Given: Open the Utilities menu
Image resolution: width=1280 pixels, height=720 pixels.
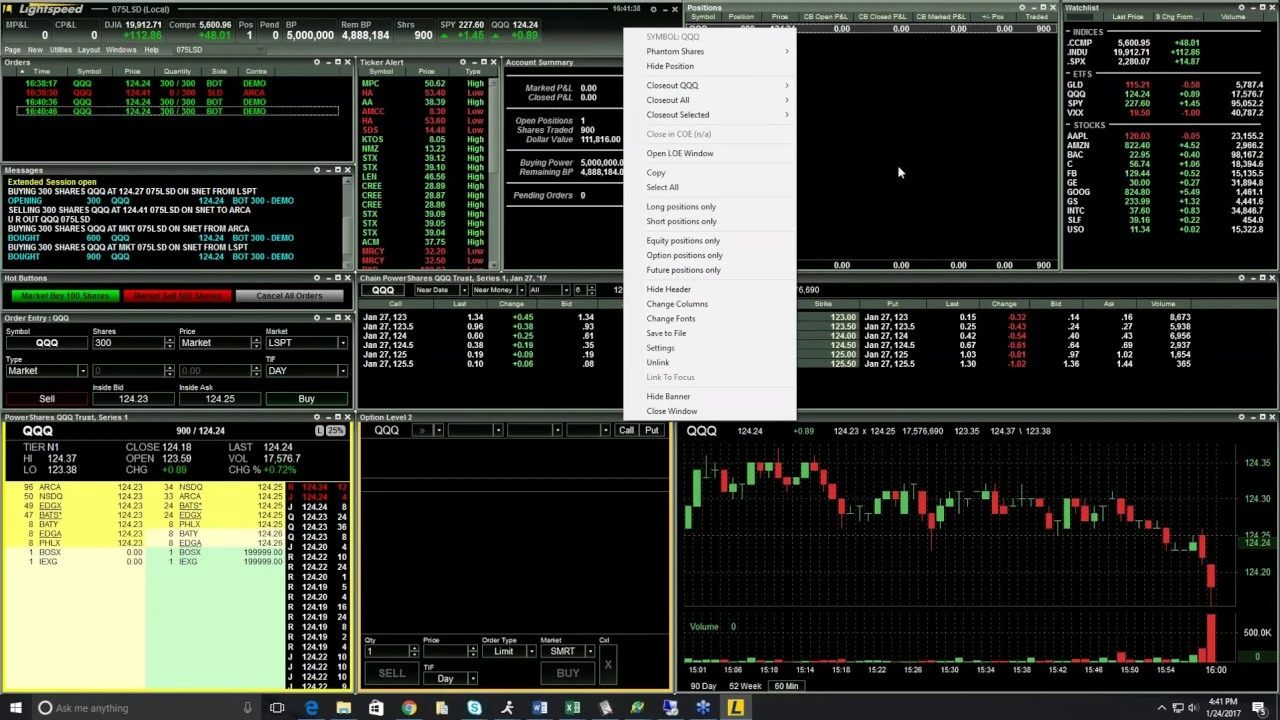Looking at the screenshot, I should click(60, 50).
